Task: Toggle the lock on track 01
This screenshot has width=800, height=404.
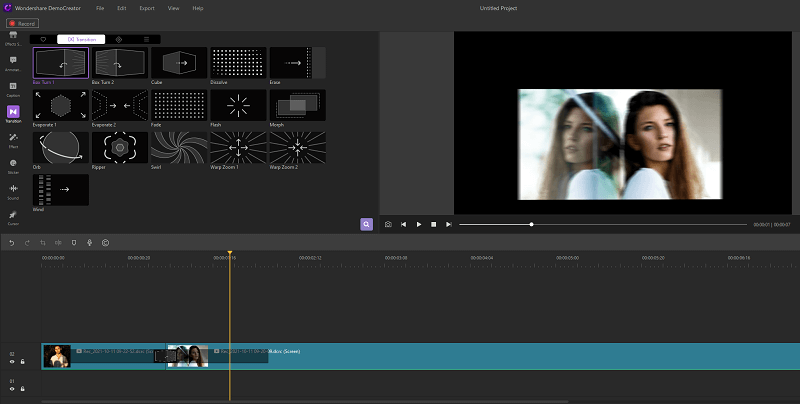Action: click(x=22, y=389)
